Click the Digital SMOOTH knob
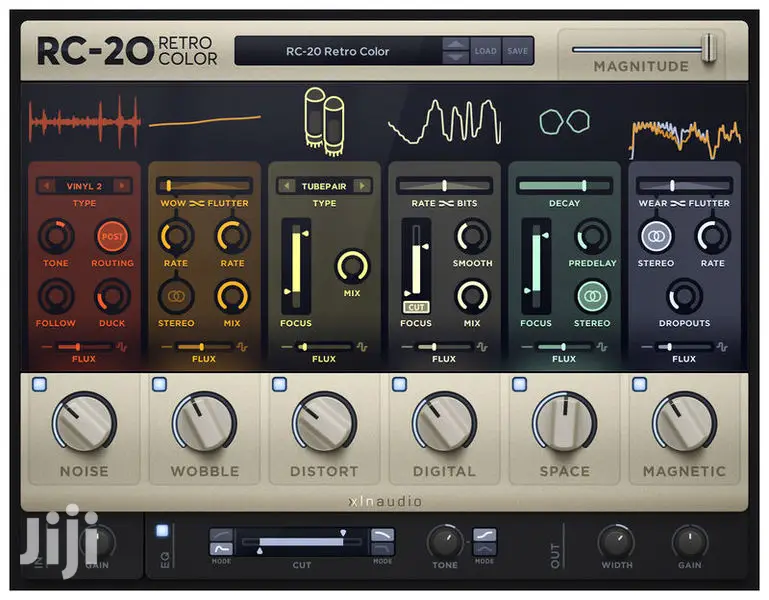The width and height of the screenshot is (769, 600). click(x=472, y=236)
